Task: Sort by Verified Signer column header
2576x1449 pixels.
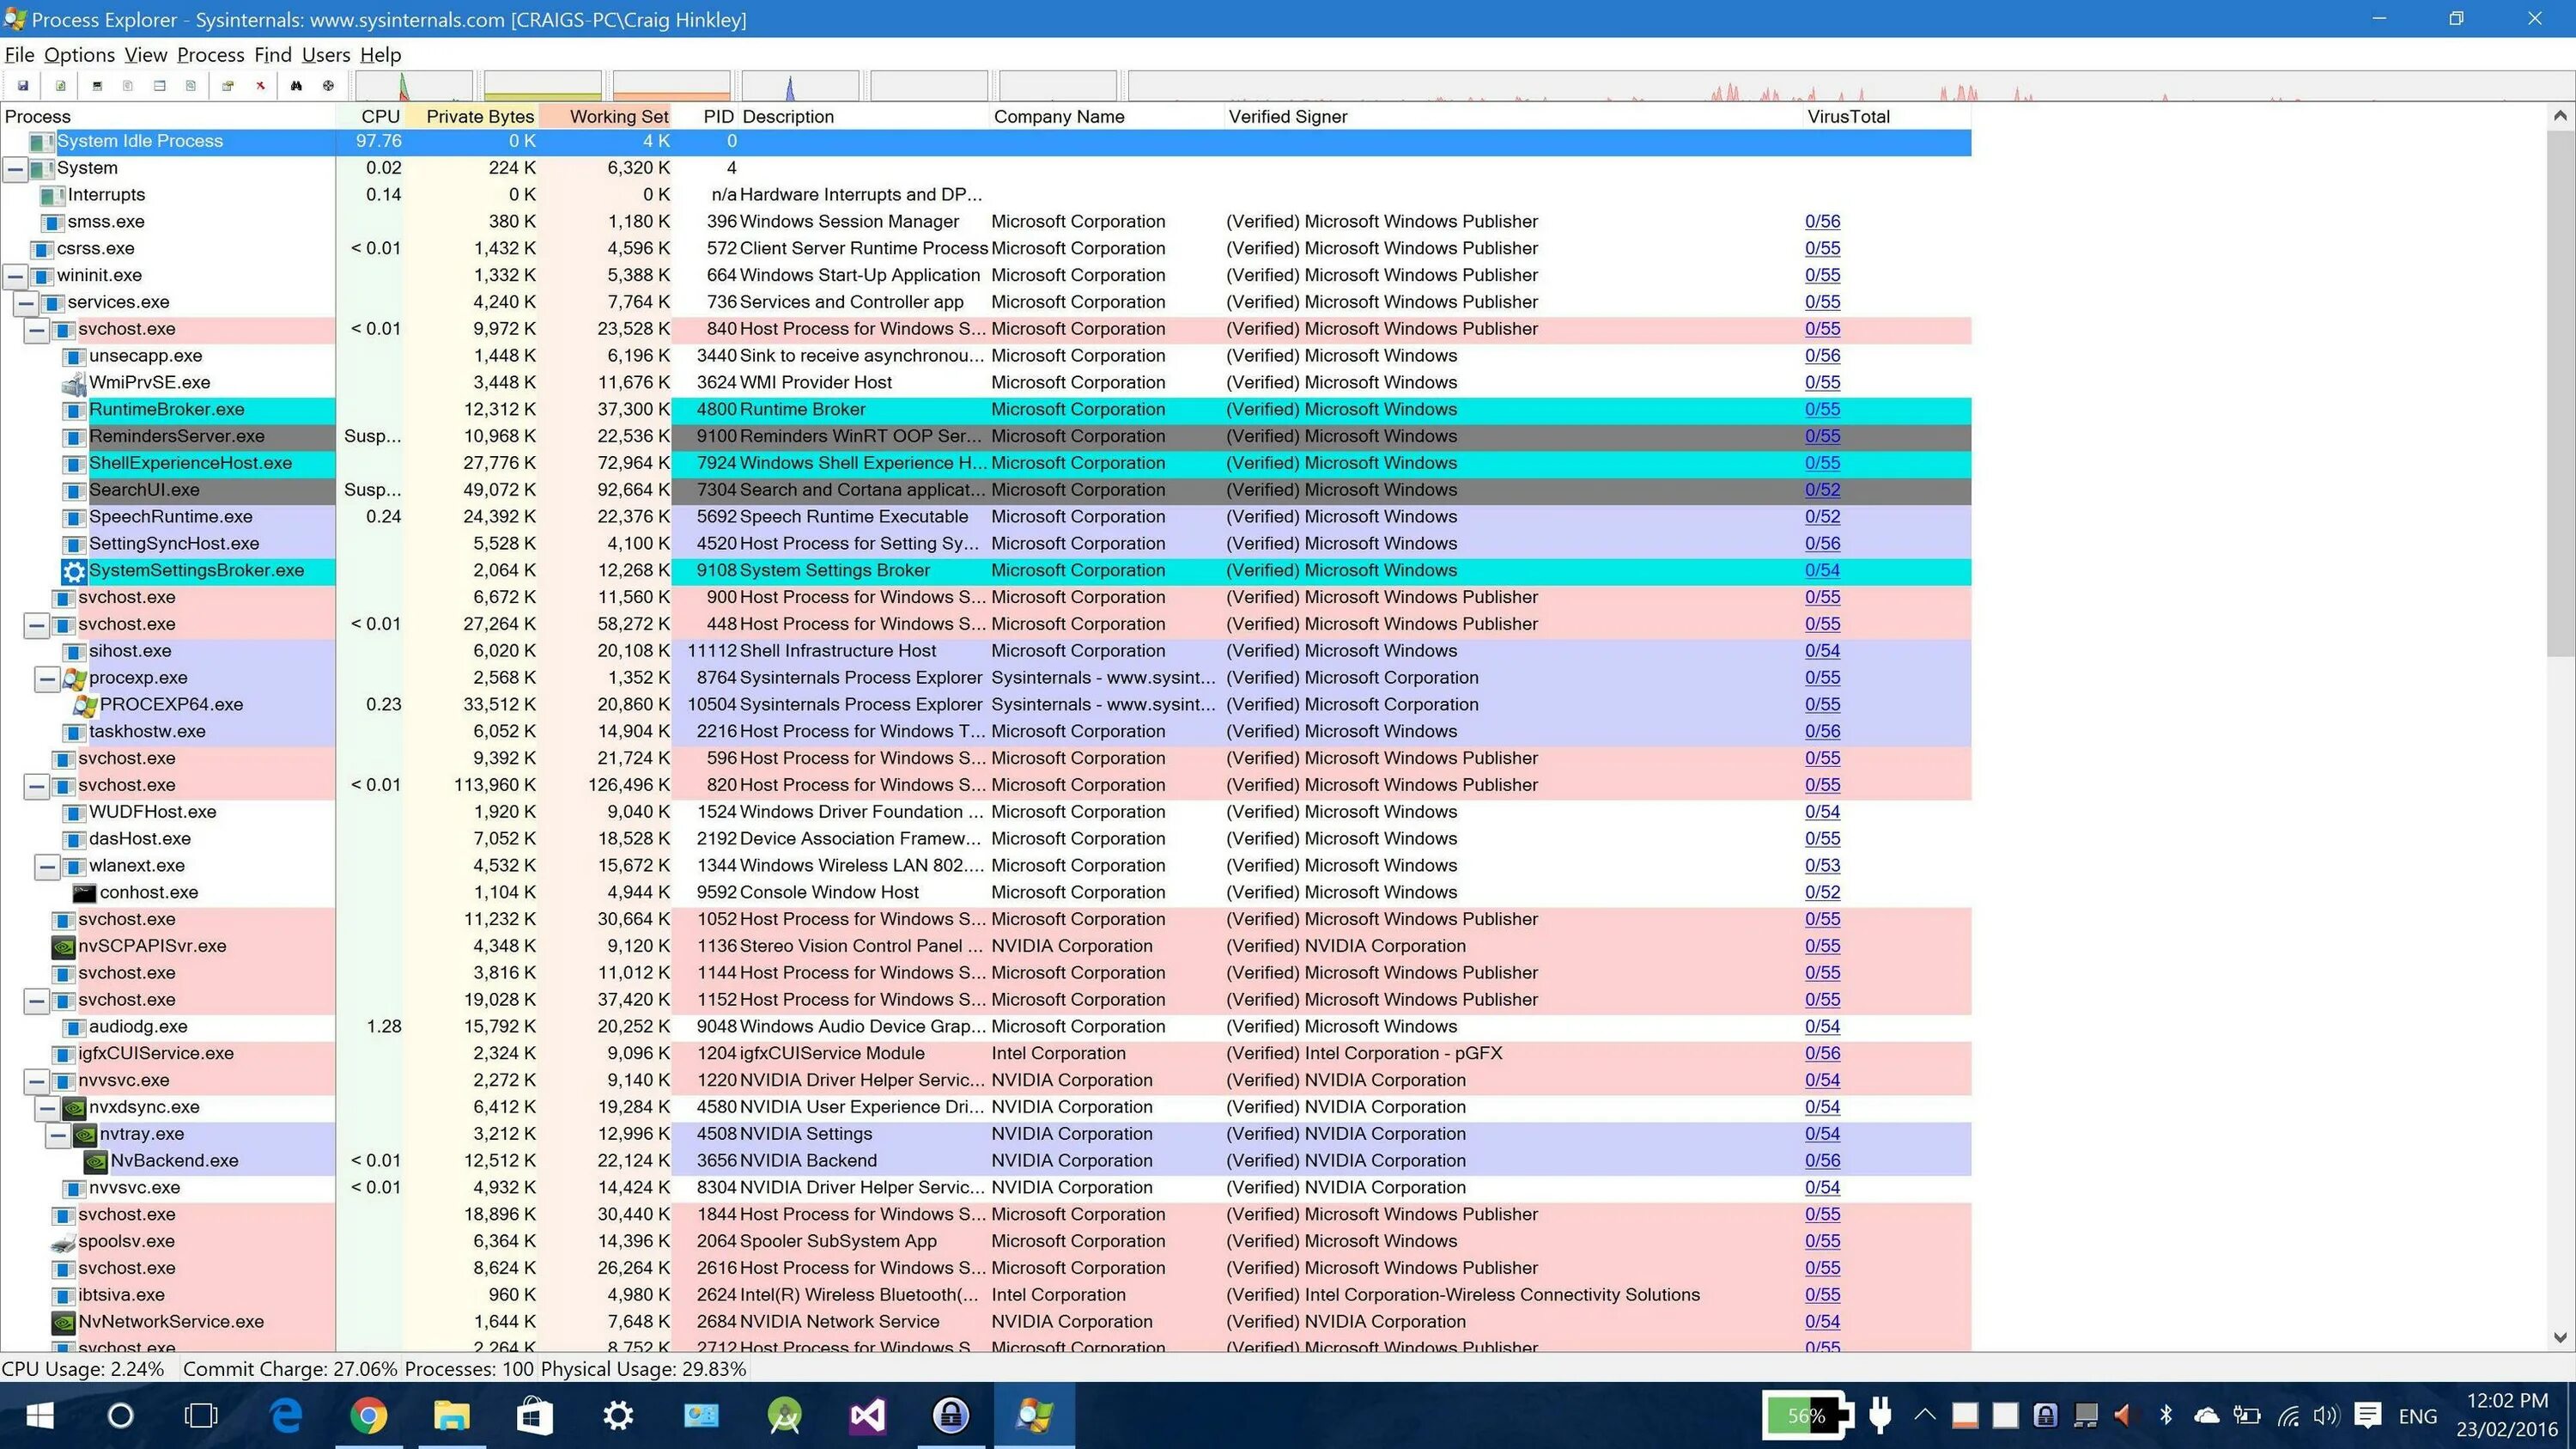Action: click(x=1513, y=116)
